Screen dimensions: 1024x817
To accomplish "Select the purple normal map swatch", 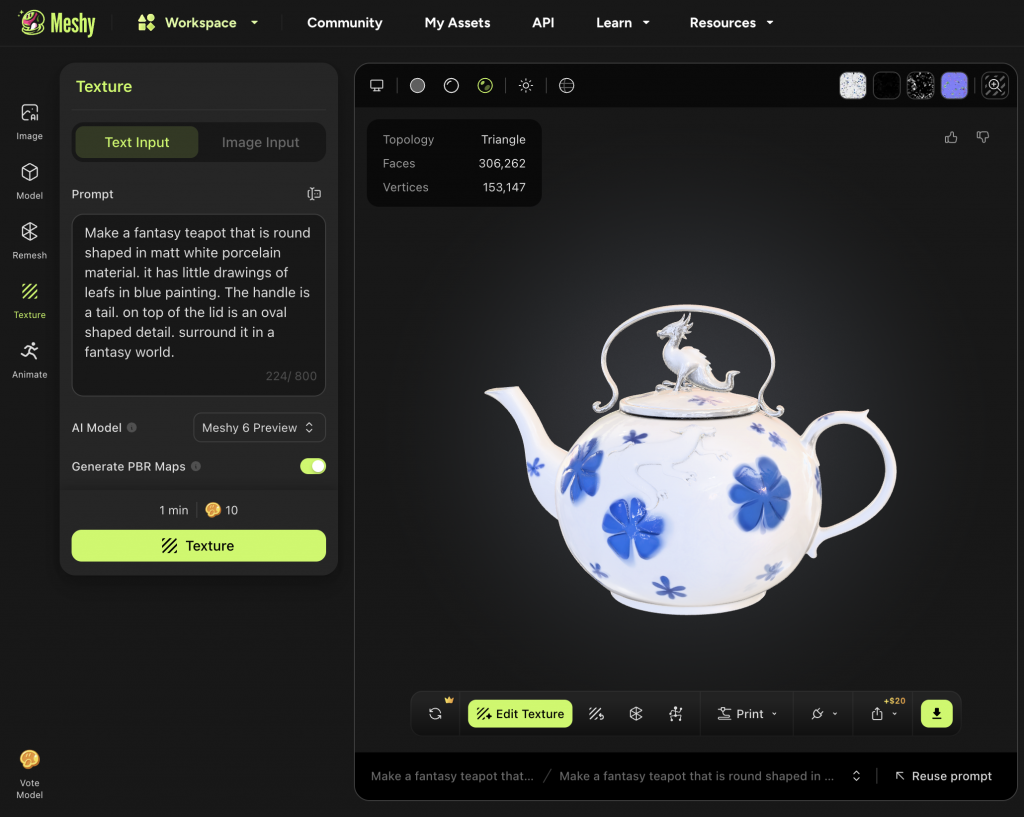I will click(954, 86).
